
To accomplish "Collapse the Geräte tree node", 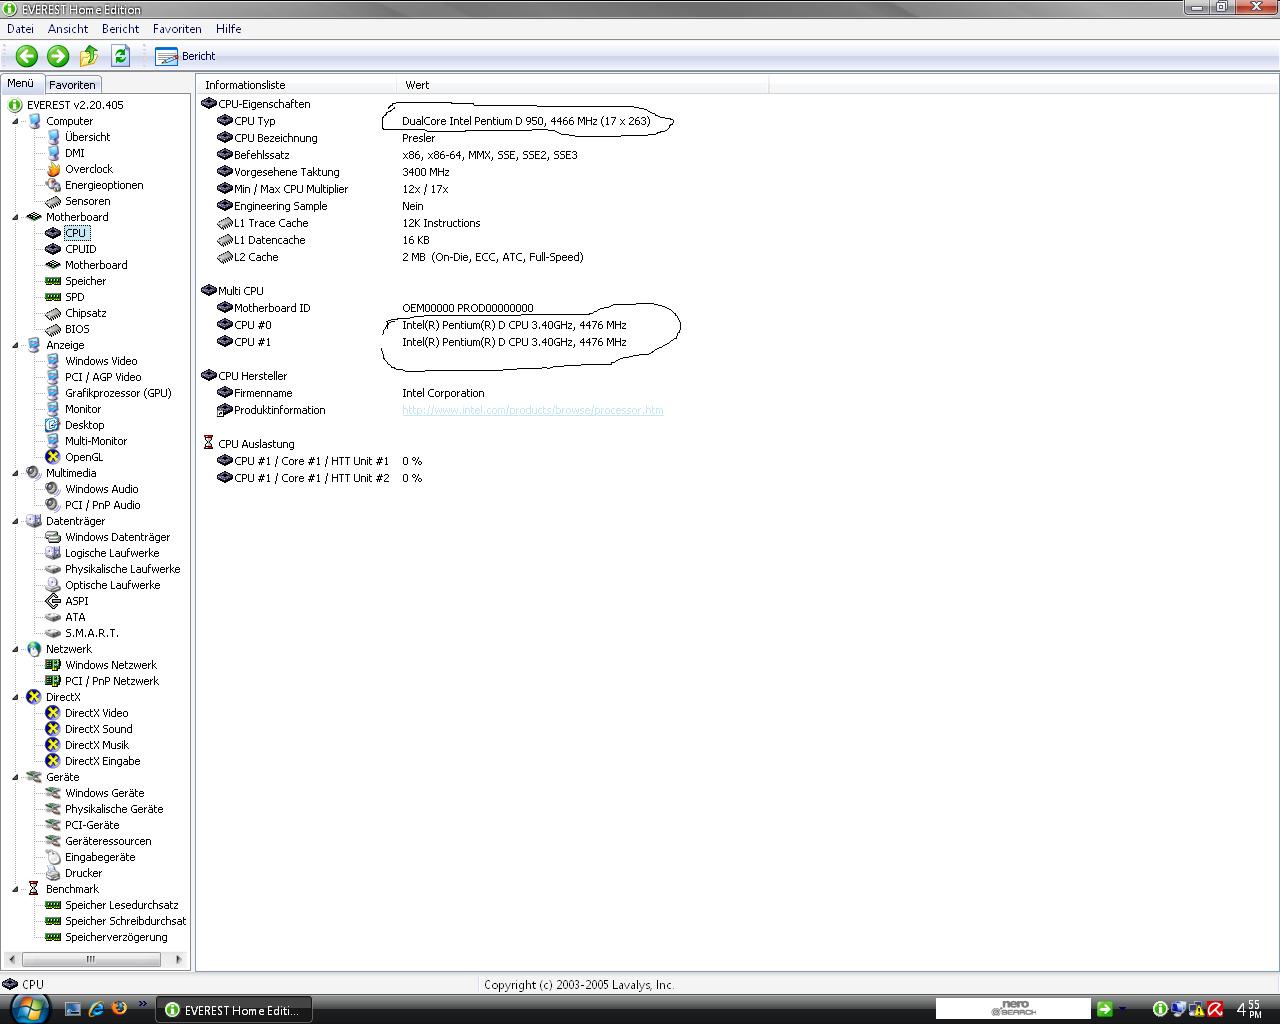I will pyautogui.click(x=16, y=777).
